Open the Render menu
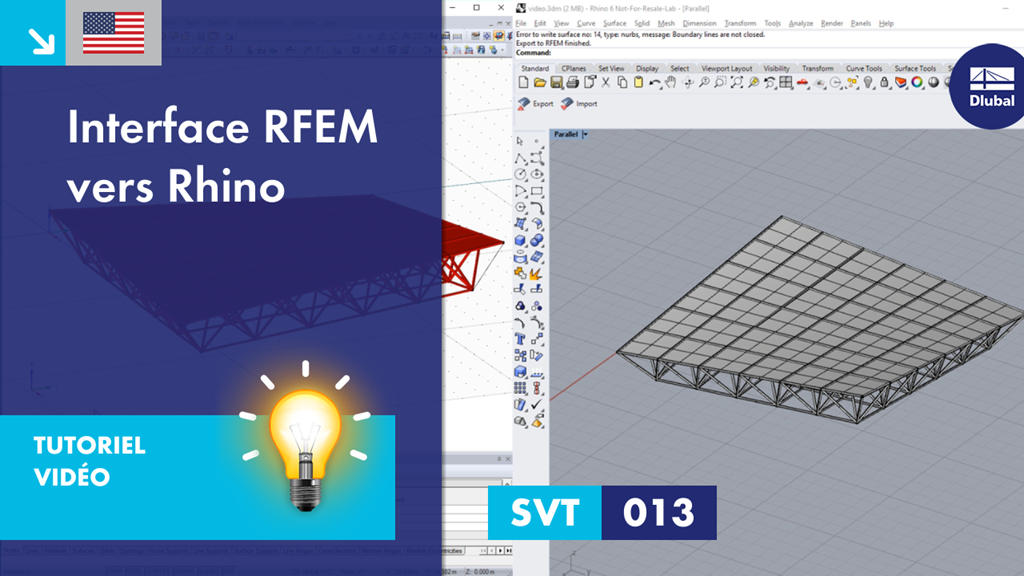The width and height of the screenshot is (1024, 576). (x=831, y=24)
